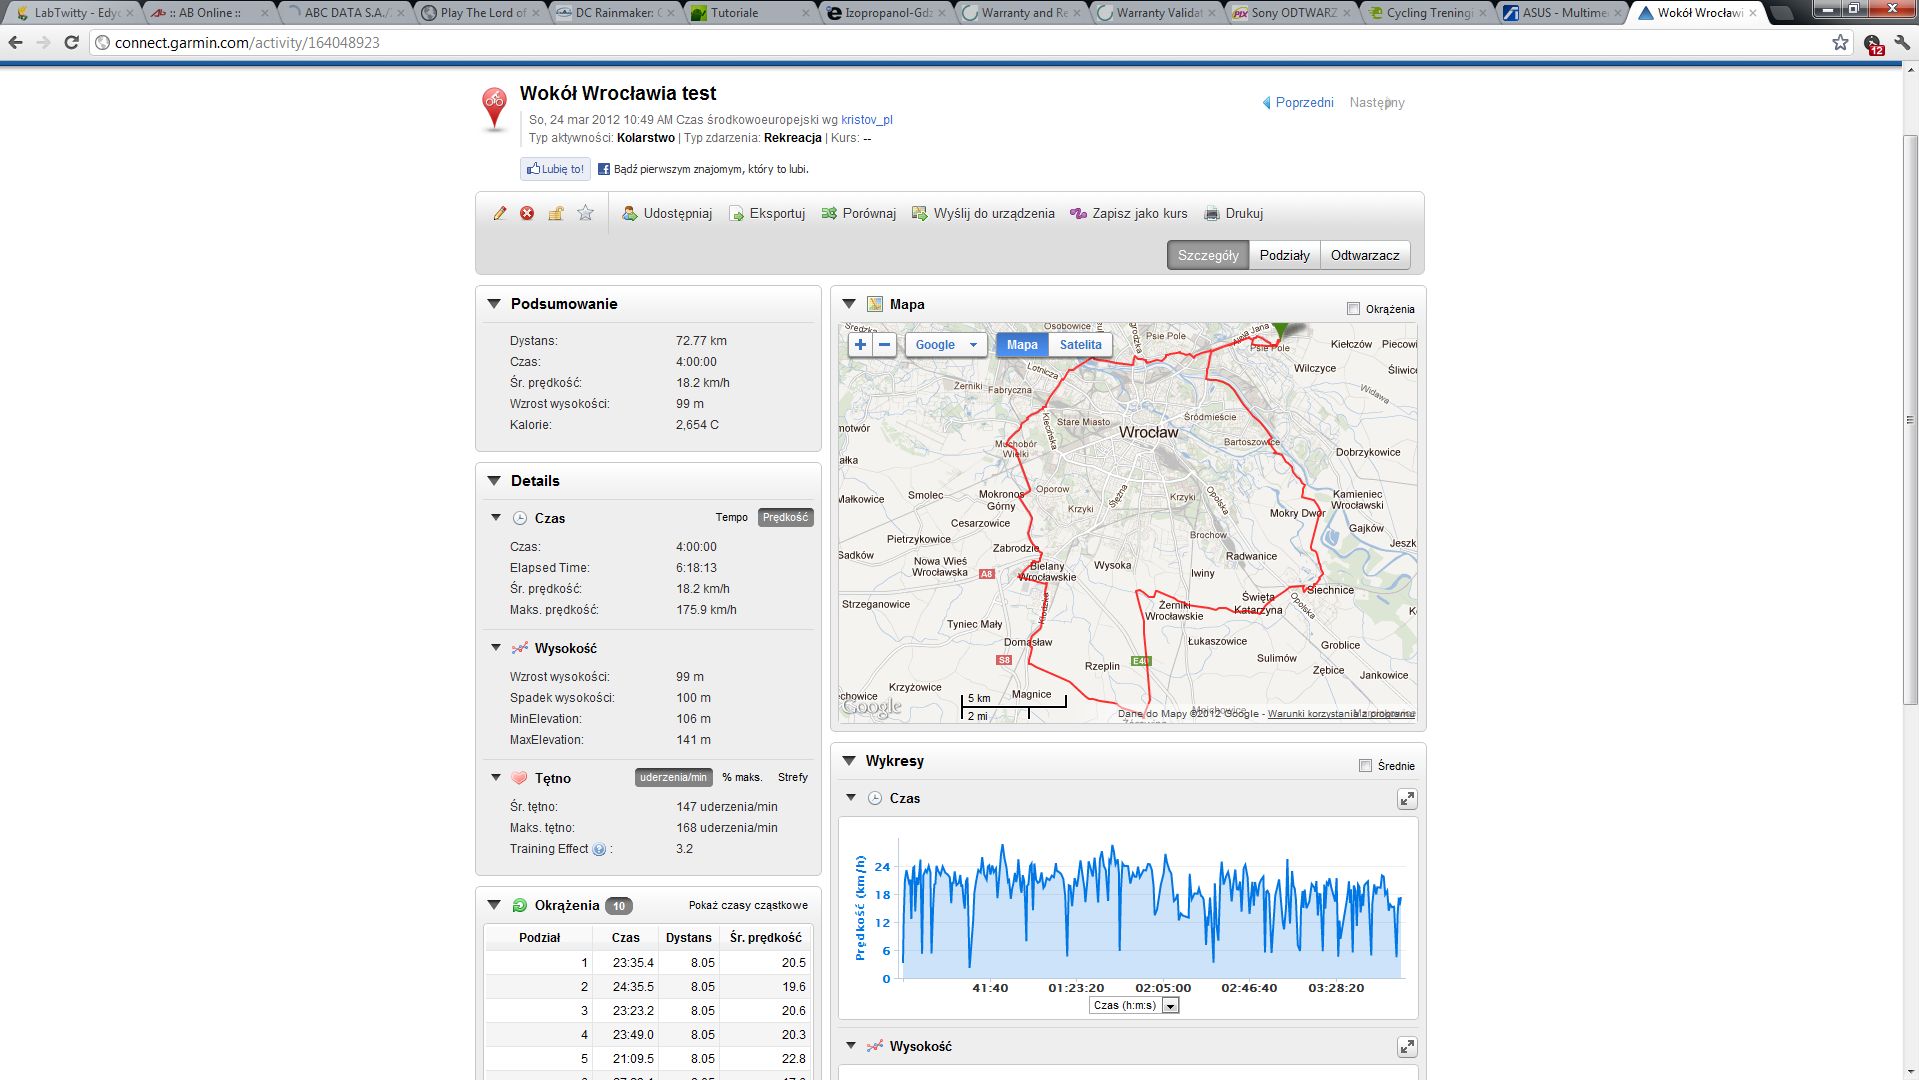This screenshot has width=1919, height=1080.
Task: Click Drukuj print button
Action: [x=1233, y=213]
